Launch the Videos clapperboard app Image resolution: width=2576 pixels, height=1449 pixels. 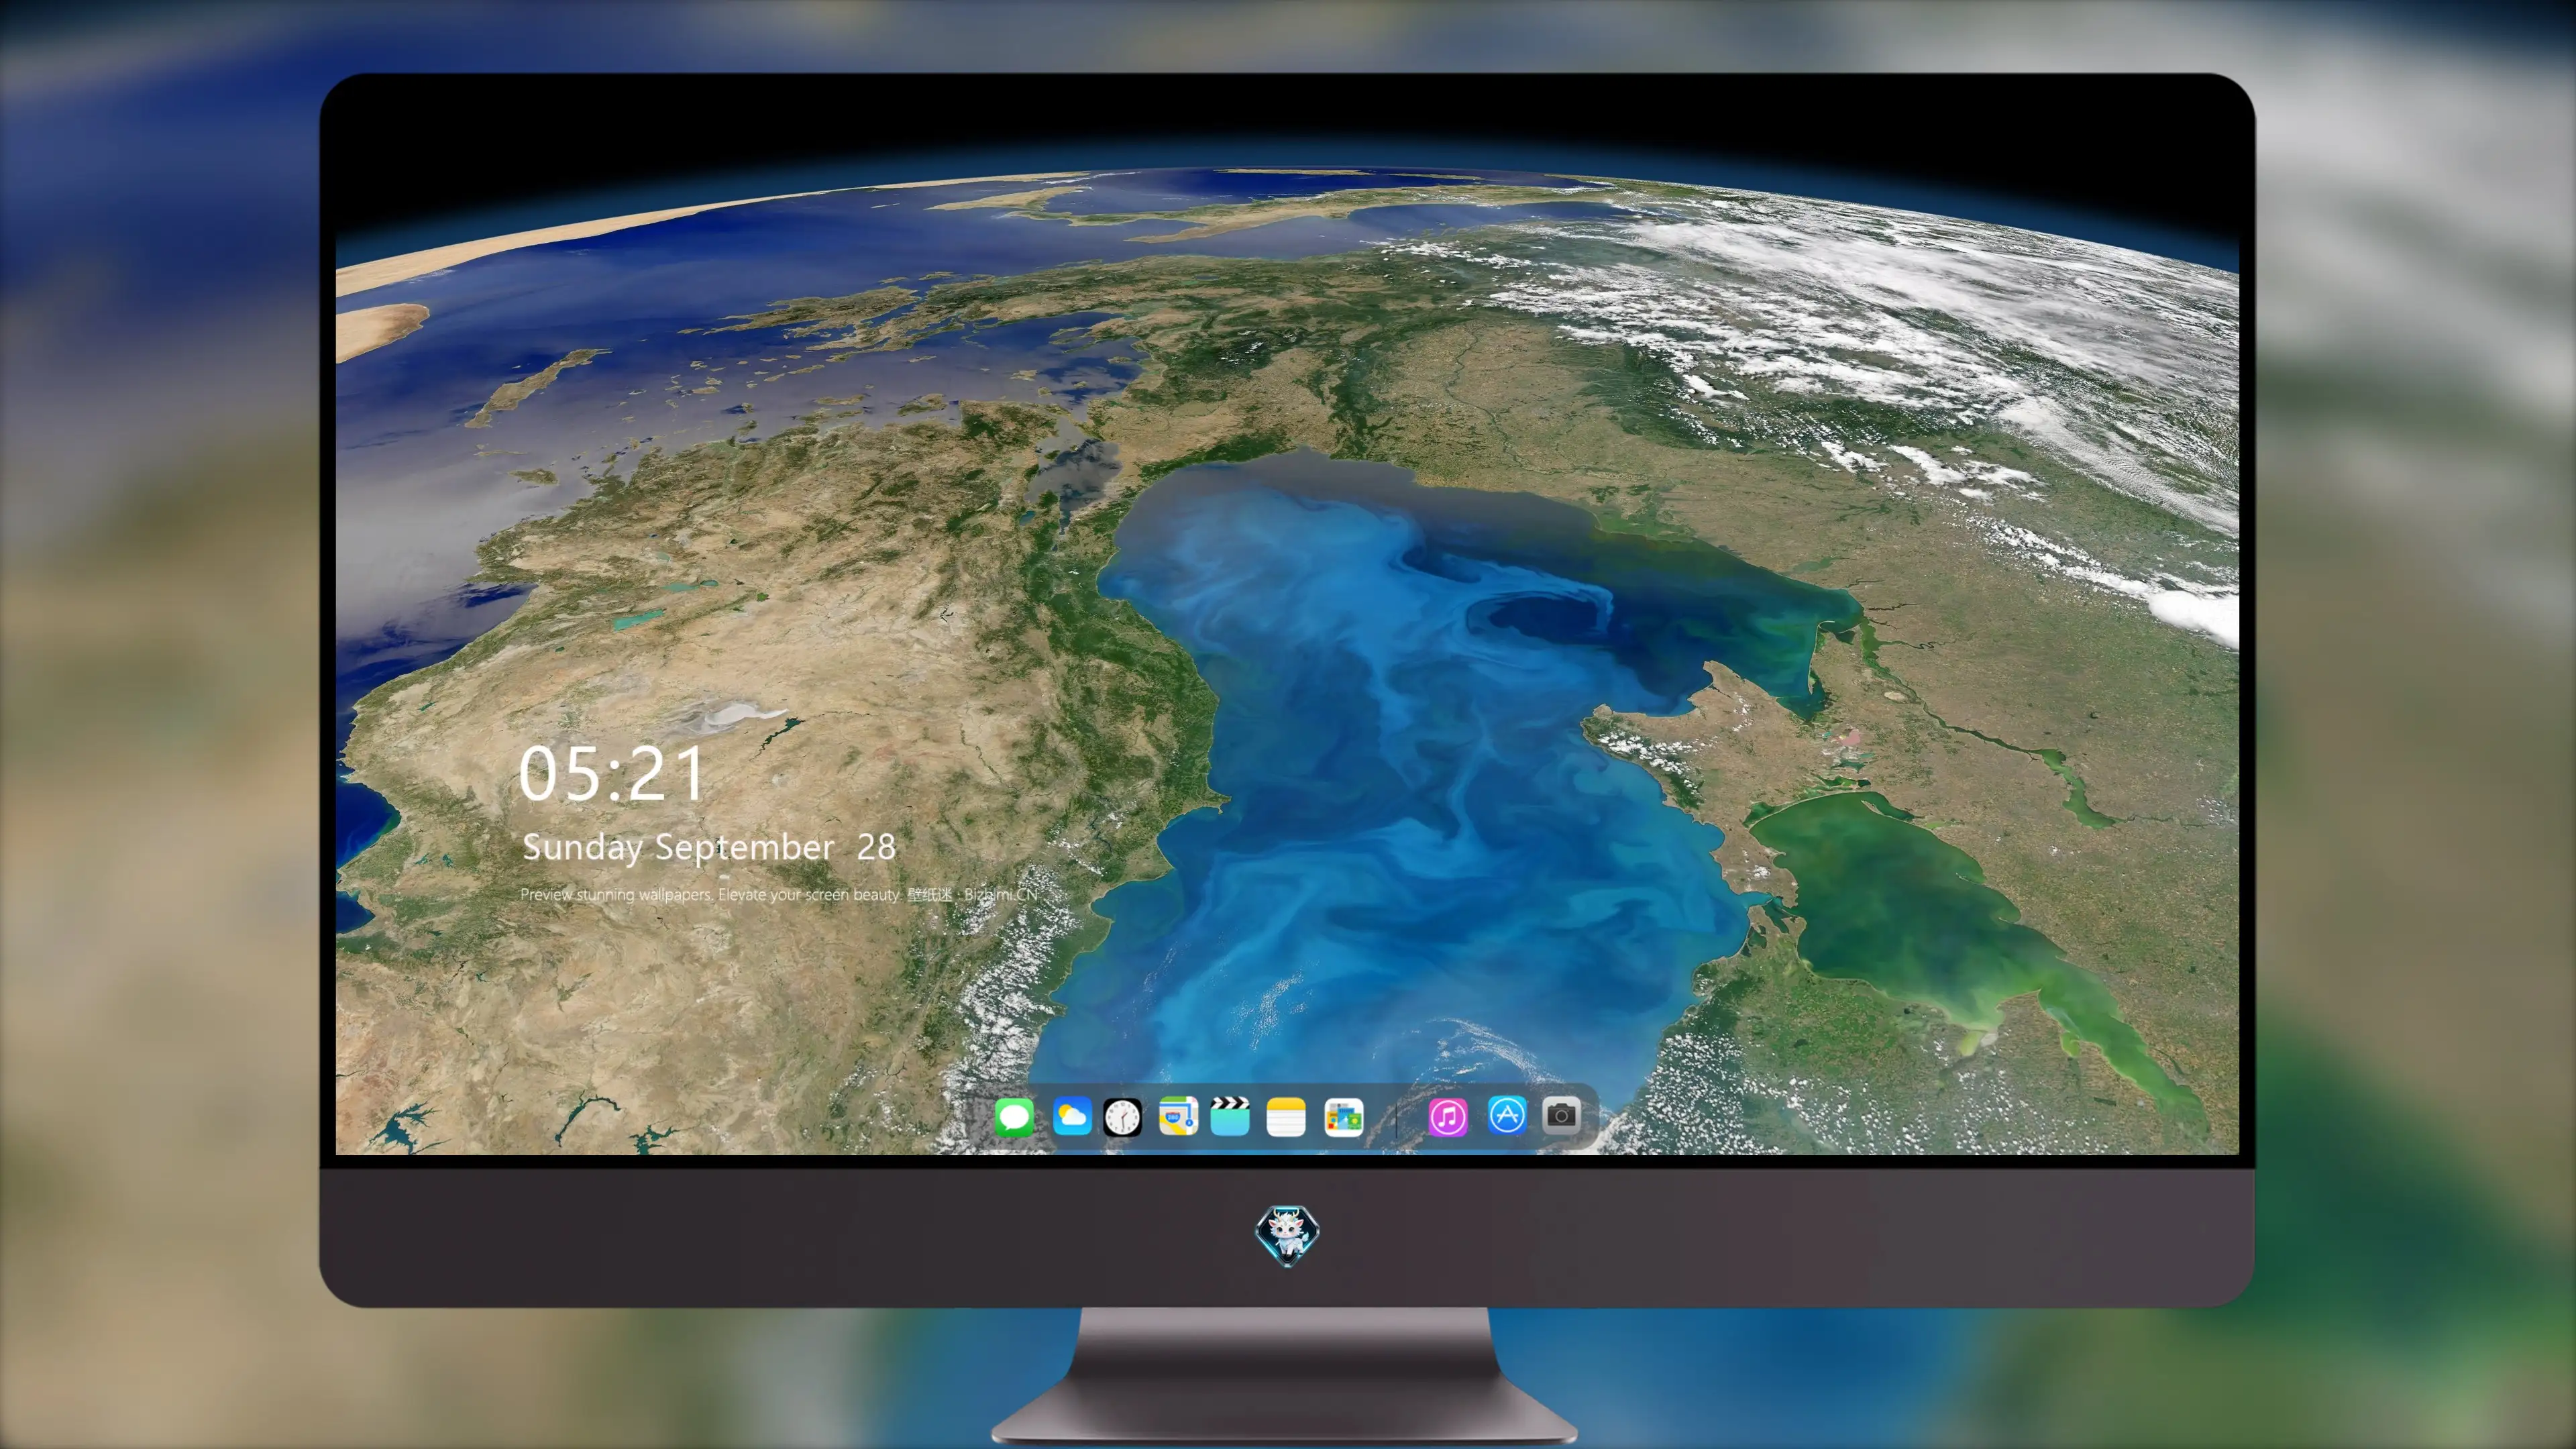pyautogui.click(x=1230, y=1116)
